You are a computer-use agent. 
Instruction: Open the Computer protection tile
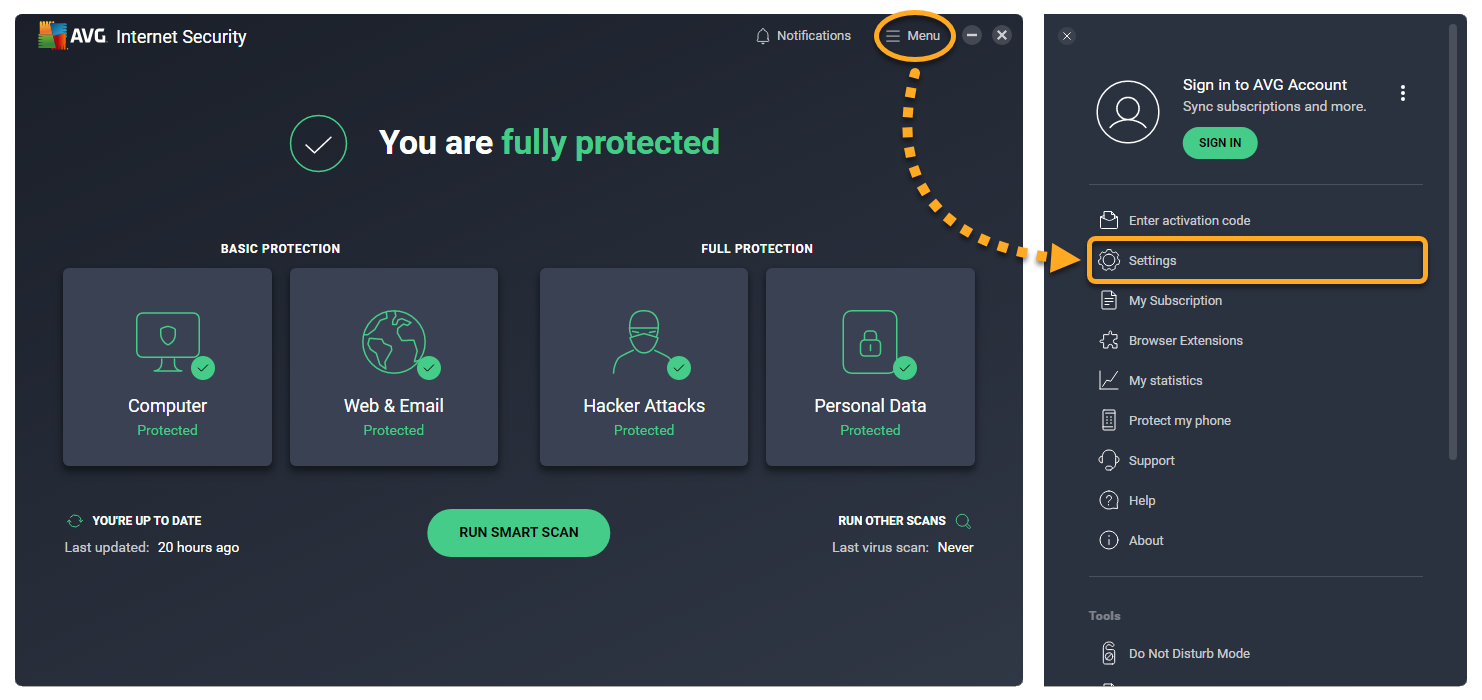click(167, 366)
